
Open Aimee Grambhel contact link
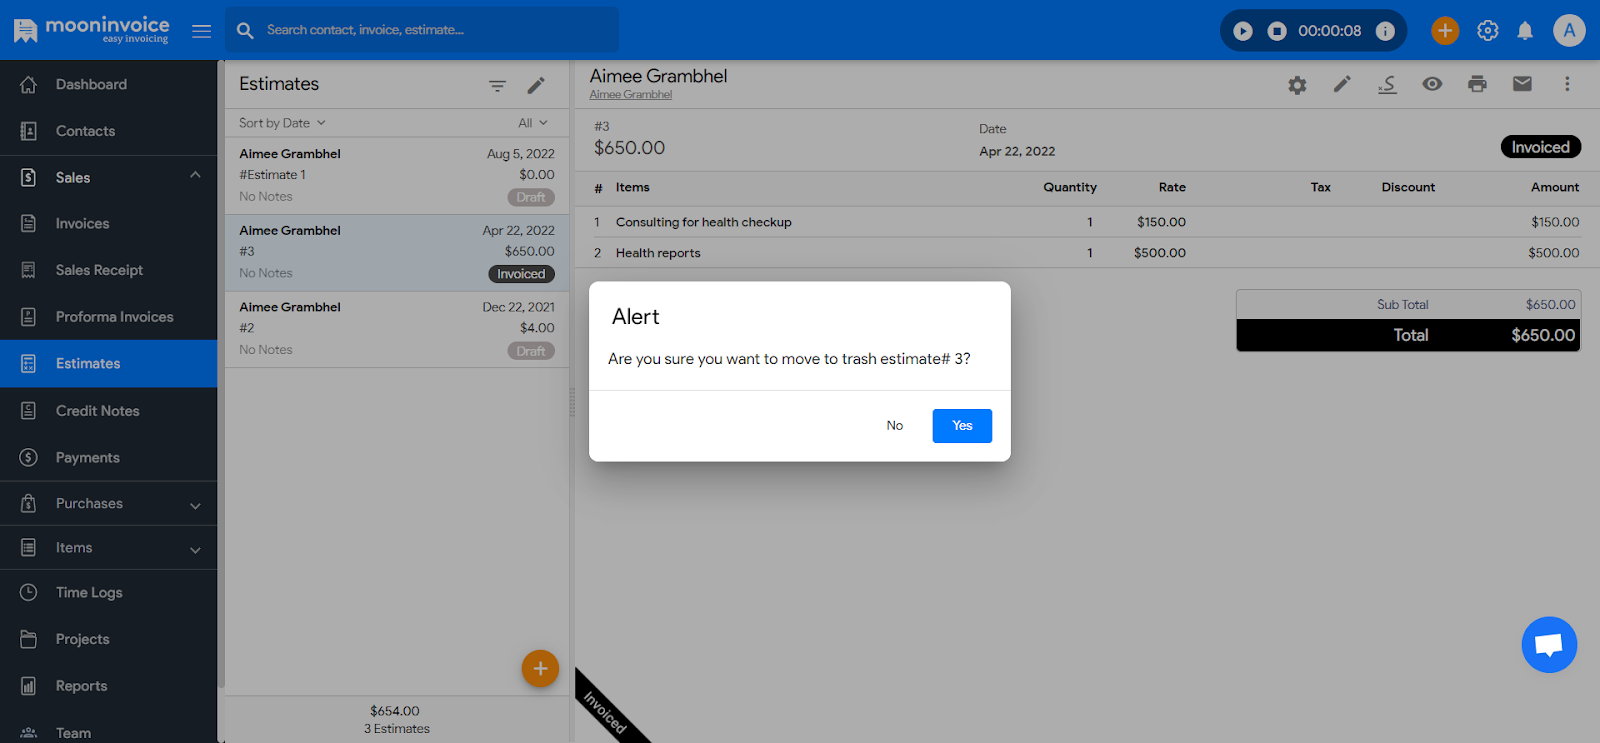631,95
